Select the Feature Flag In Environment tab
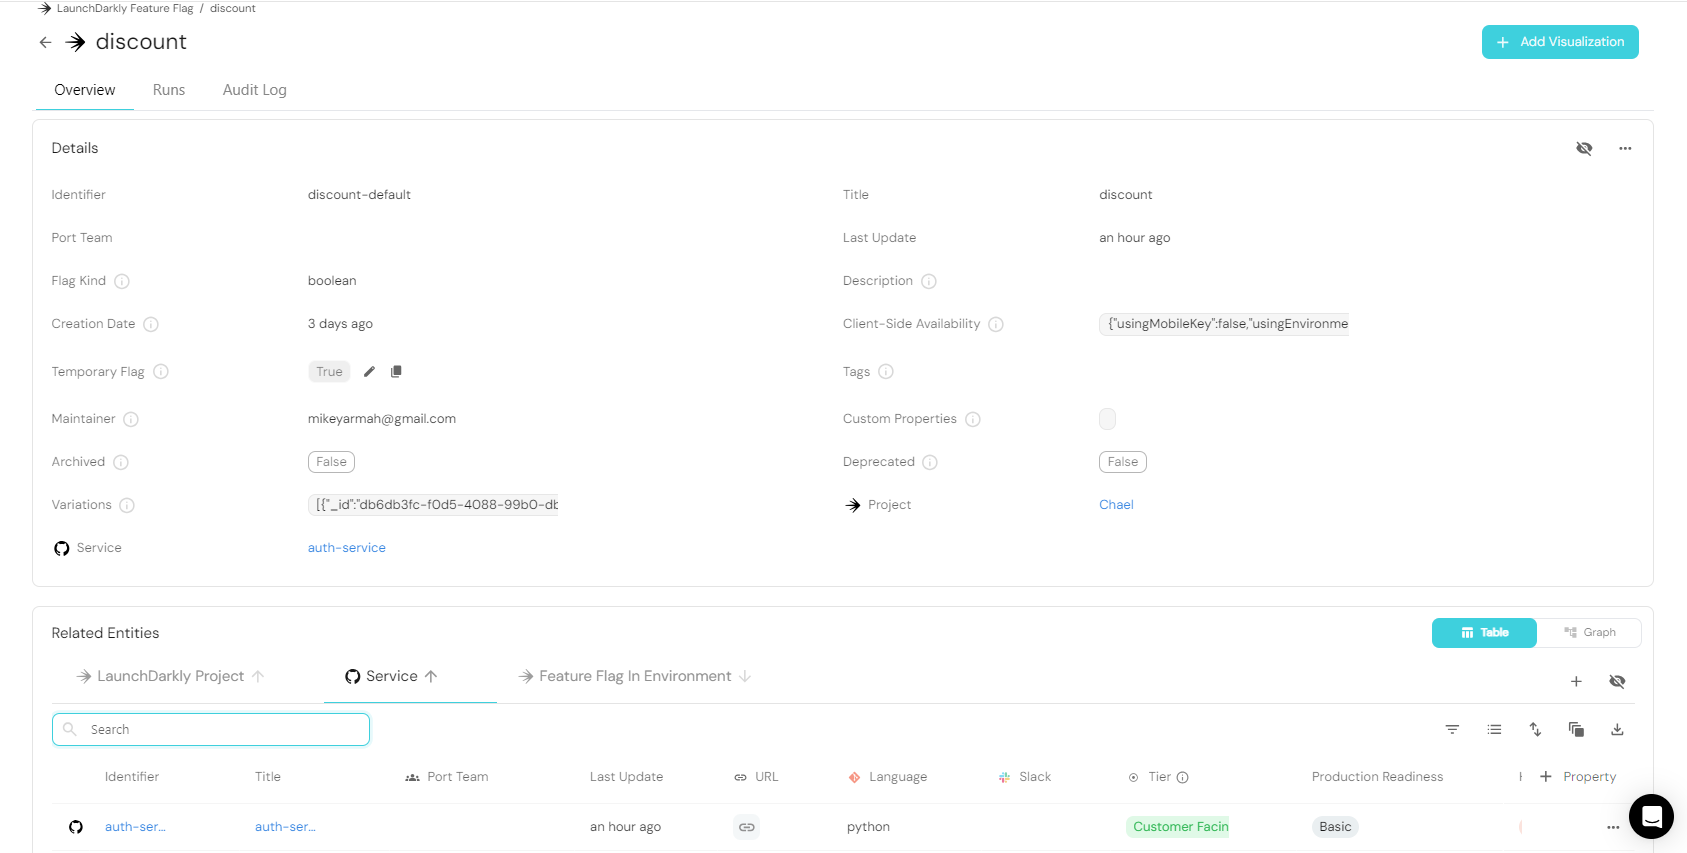Image resolution: width=1687 pixels, height=853 pixels. coord(635,676)
